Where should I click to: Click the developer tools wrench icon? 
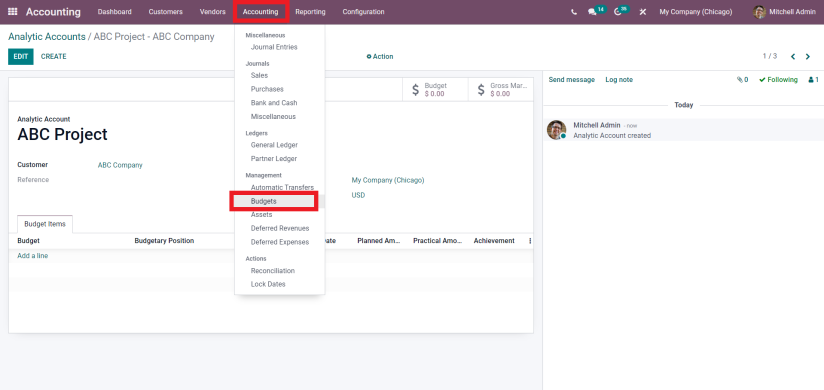[643, 12]
